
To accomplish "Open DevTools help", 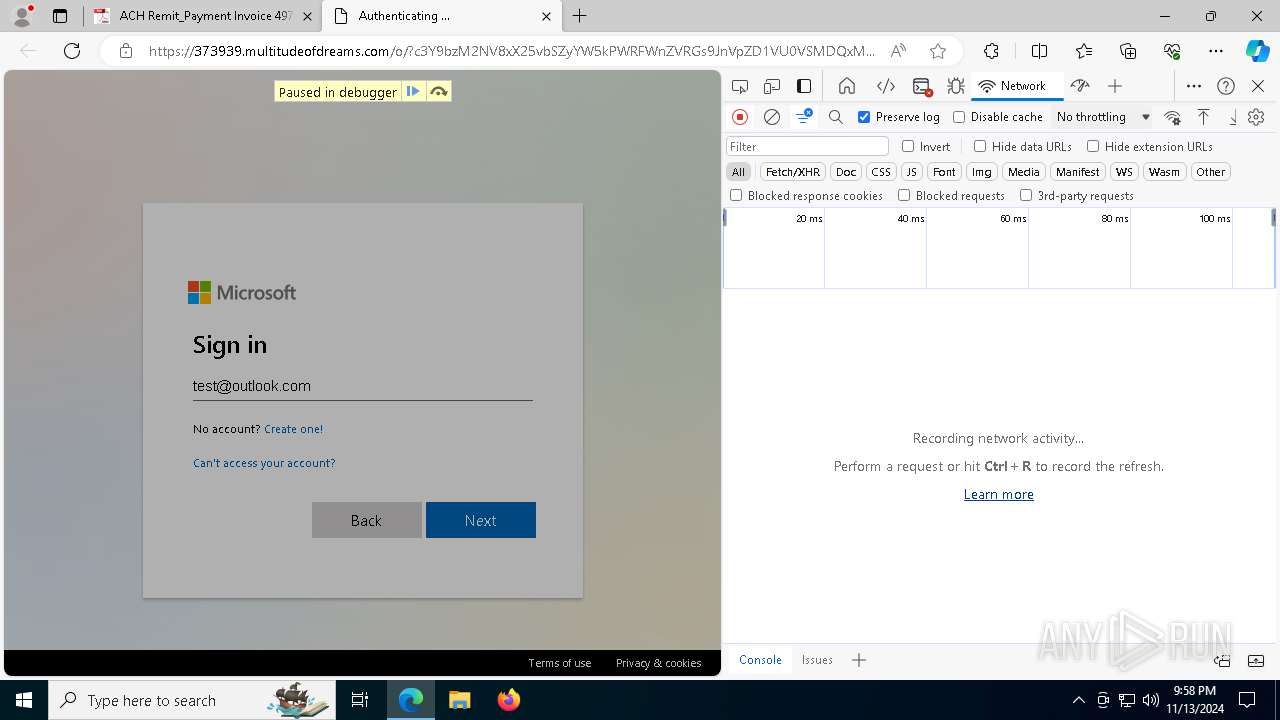I will 1226,86.
